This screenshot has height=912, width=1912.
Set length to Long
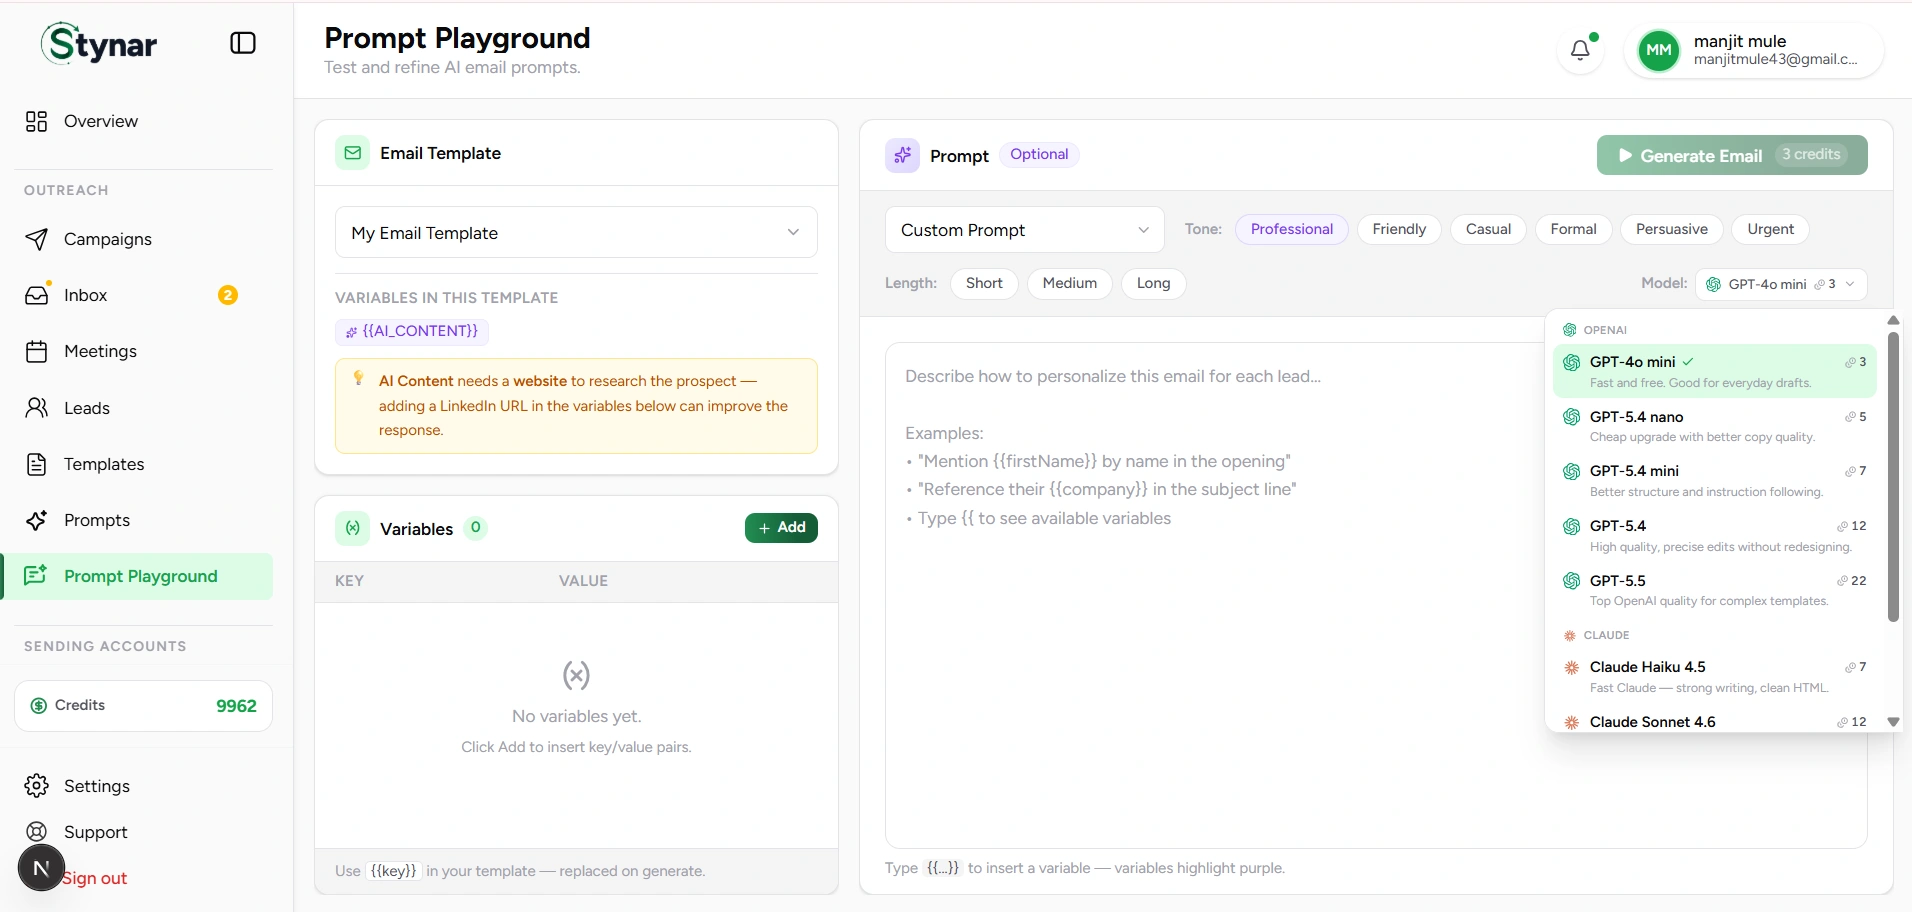pos(1153,283)
